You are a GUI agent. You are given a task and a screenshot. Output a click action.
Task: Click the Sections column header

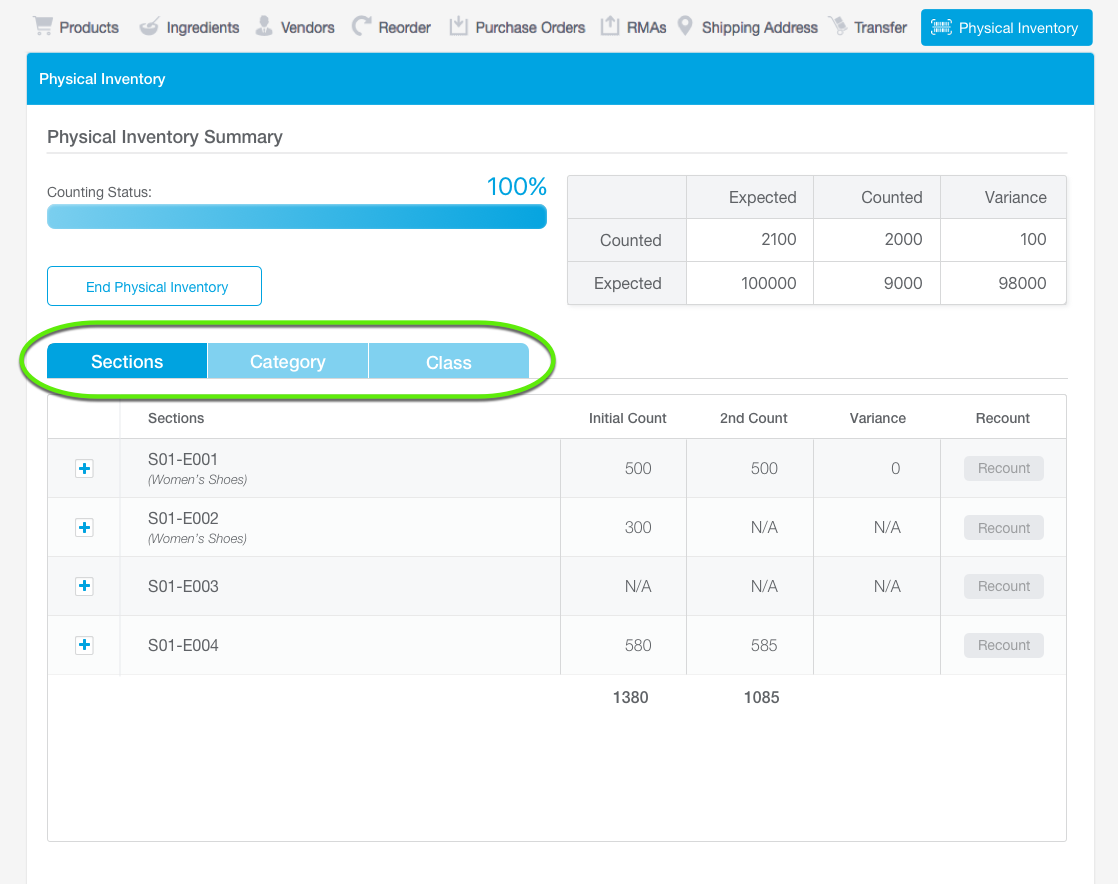[176, 418]
